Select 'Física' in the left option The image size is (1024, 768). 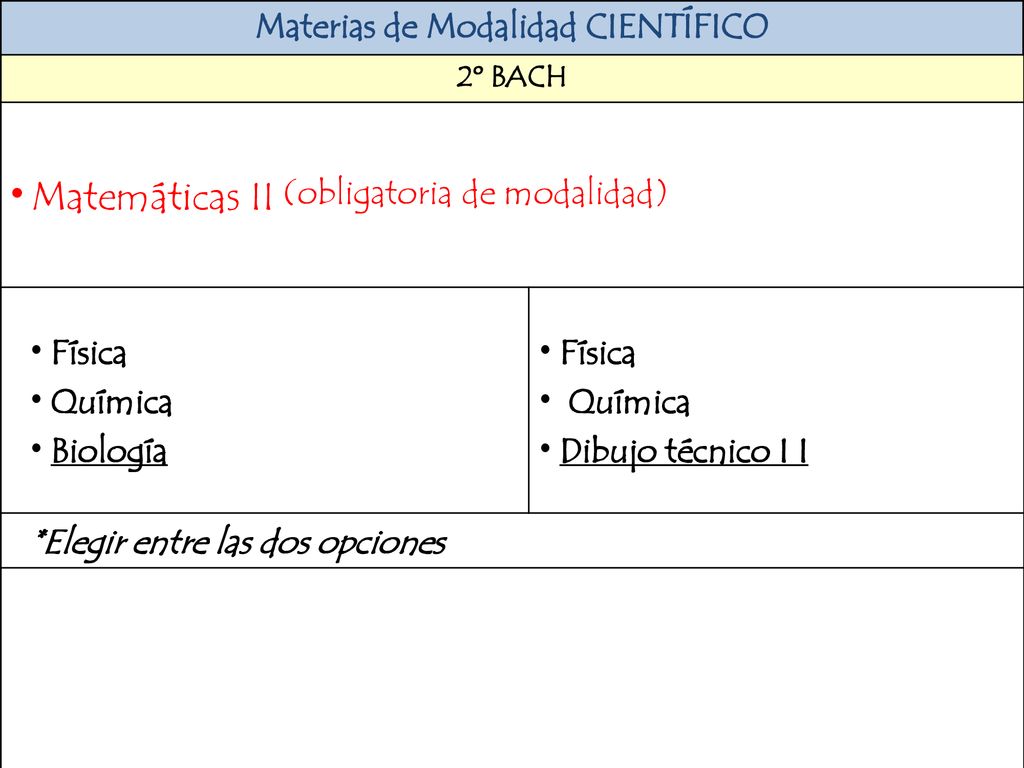click(x=89, y=353)
